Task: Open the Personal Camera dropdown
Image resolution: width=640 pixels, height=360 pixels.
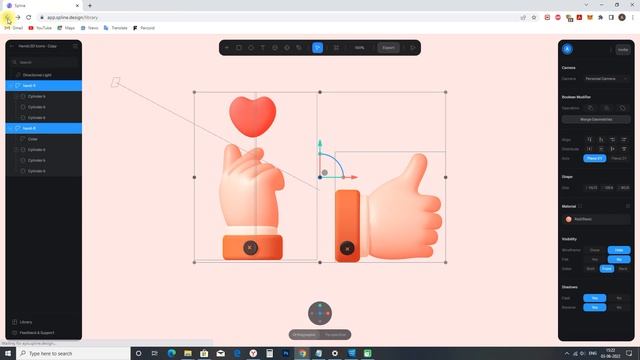Action: [x=606, y=78]
